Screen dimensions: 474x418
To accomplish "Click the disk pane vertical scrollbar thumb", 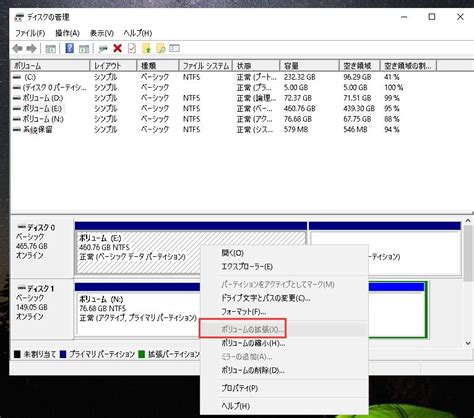I will 468,253.
